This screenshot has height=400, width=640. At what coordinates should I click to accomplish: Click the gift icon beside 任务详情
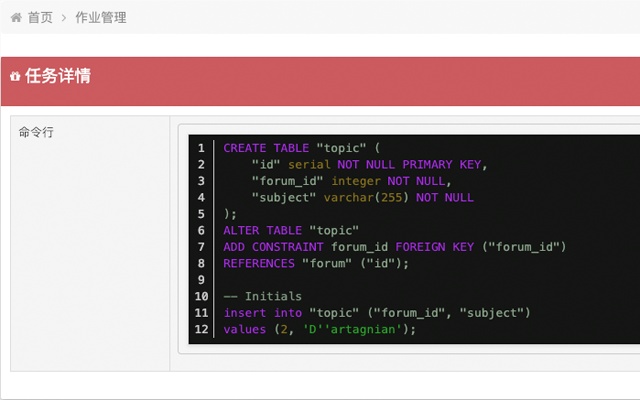[15, 76]
